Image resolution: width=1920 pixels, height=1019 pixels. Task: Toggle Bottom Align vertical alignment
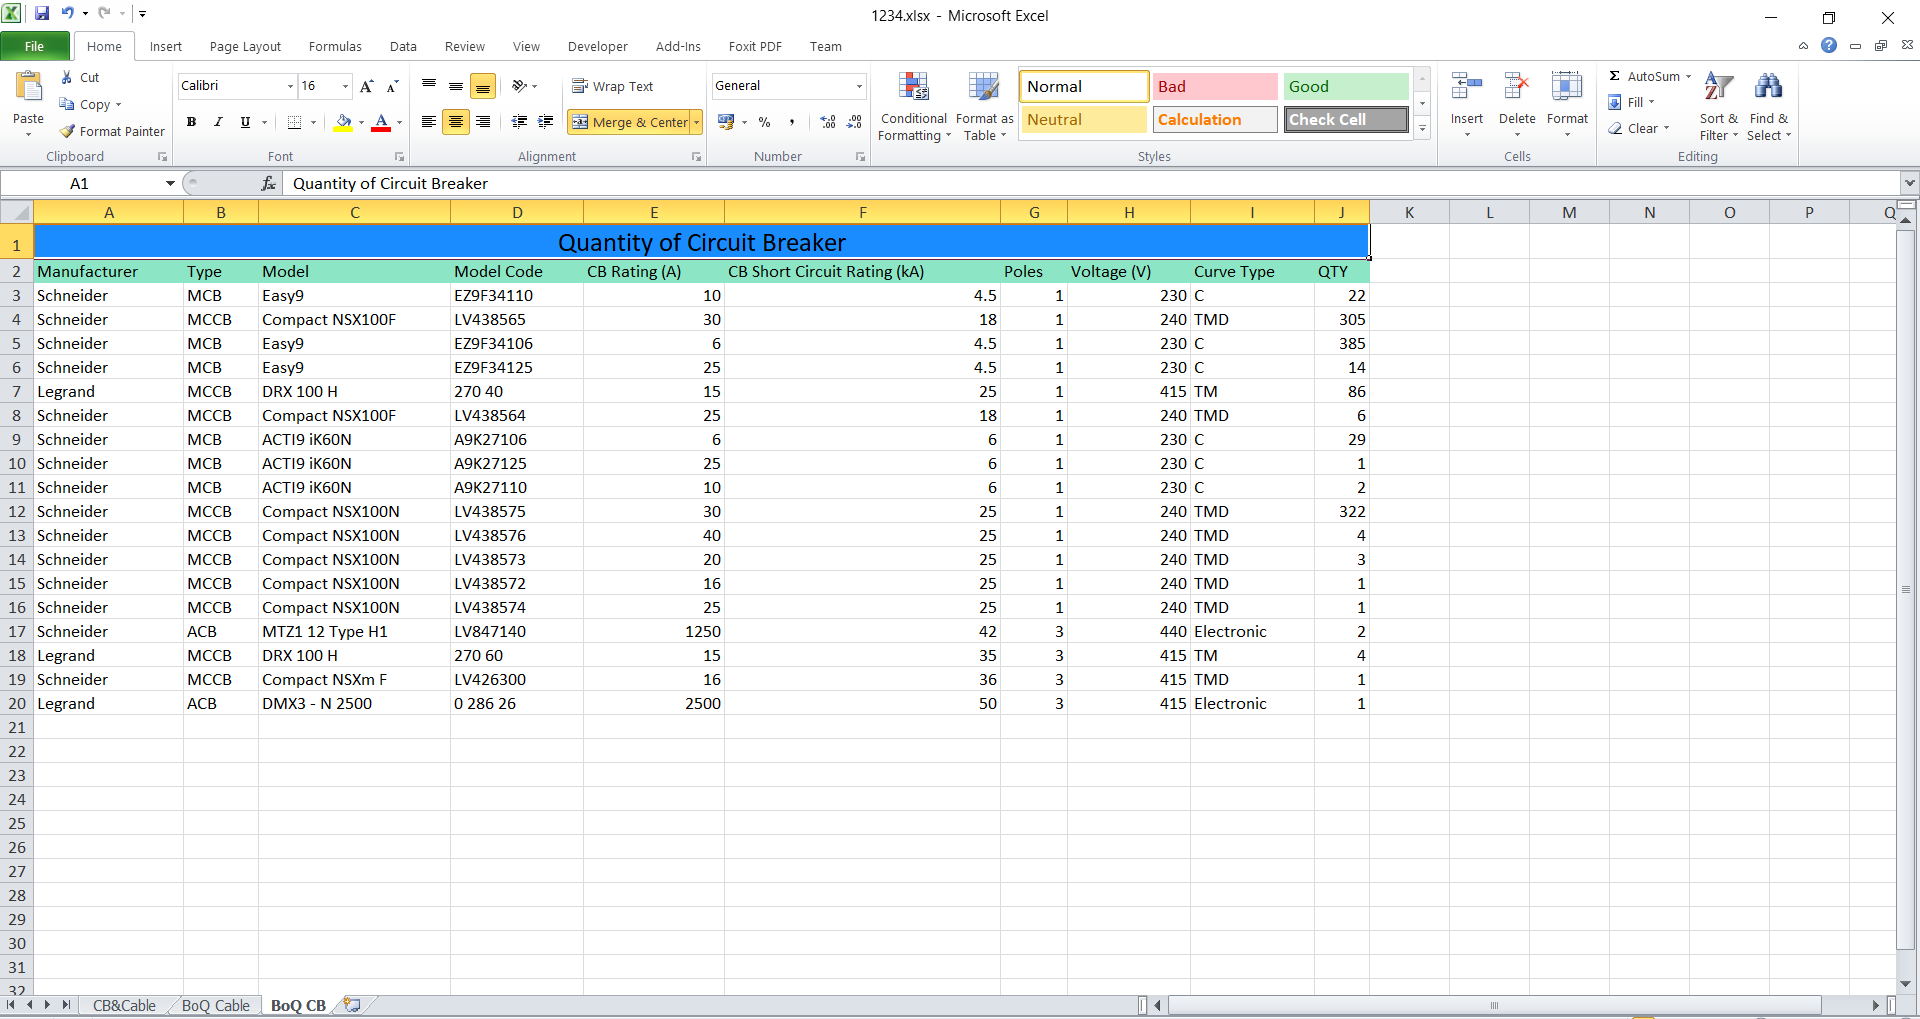point(482,86)
